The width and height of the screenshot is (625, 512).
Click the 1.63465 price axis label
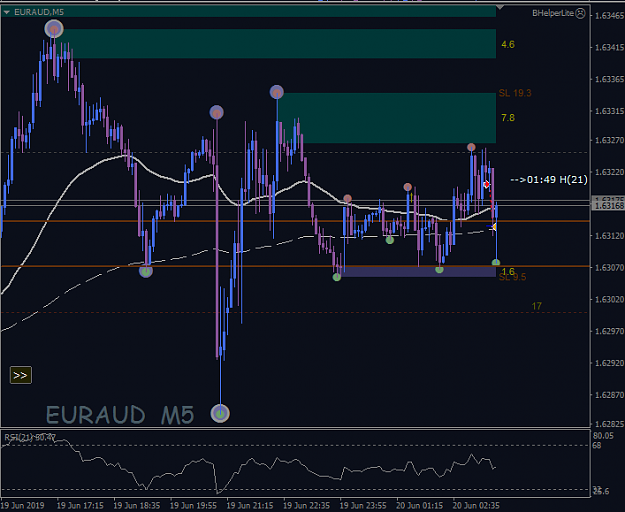pos(609,16)
